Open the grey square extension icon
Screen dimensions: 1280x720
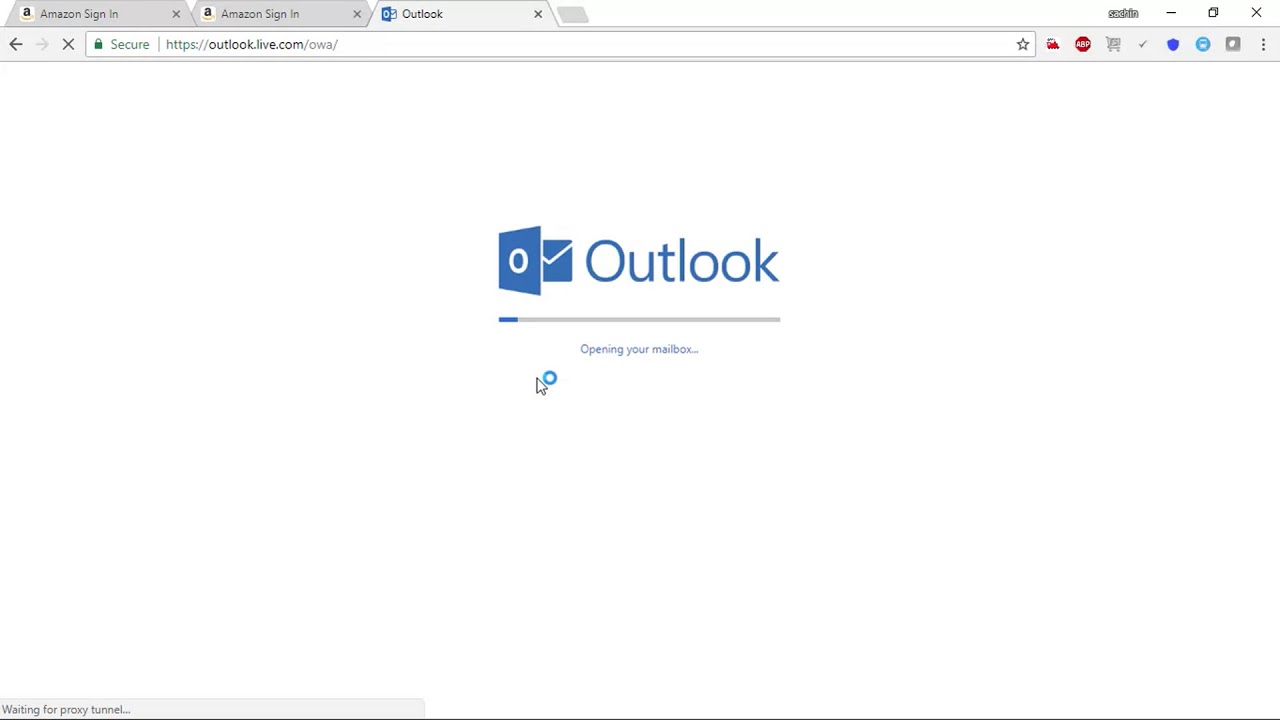[x=1233, y=44]
